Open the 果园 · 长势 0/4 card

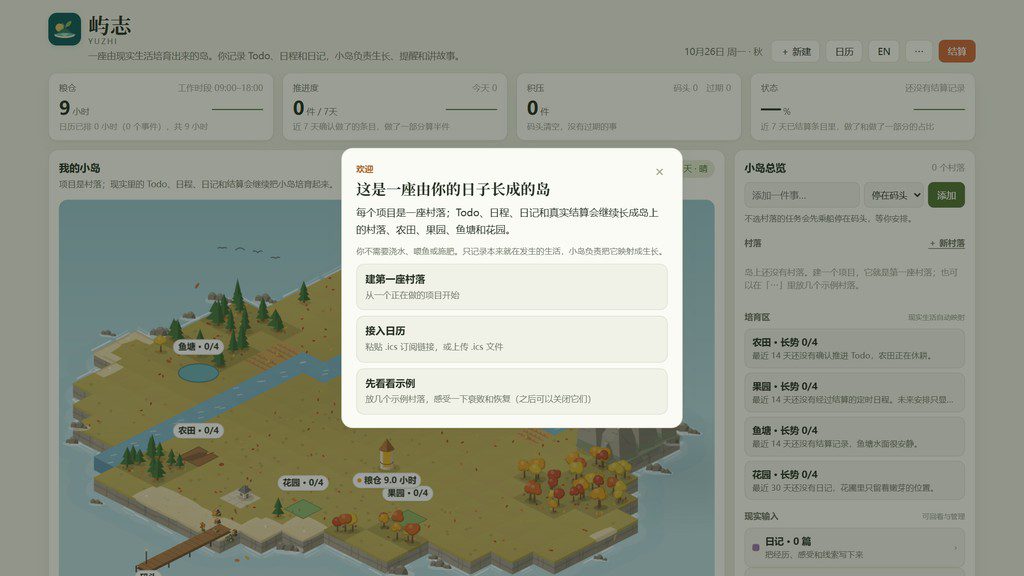tap(854, 392)
